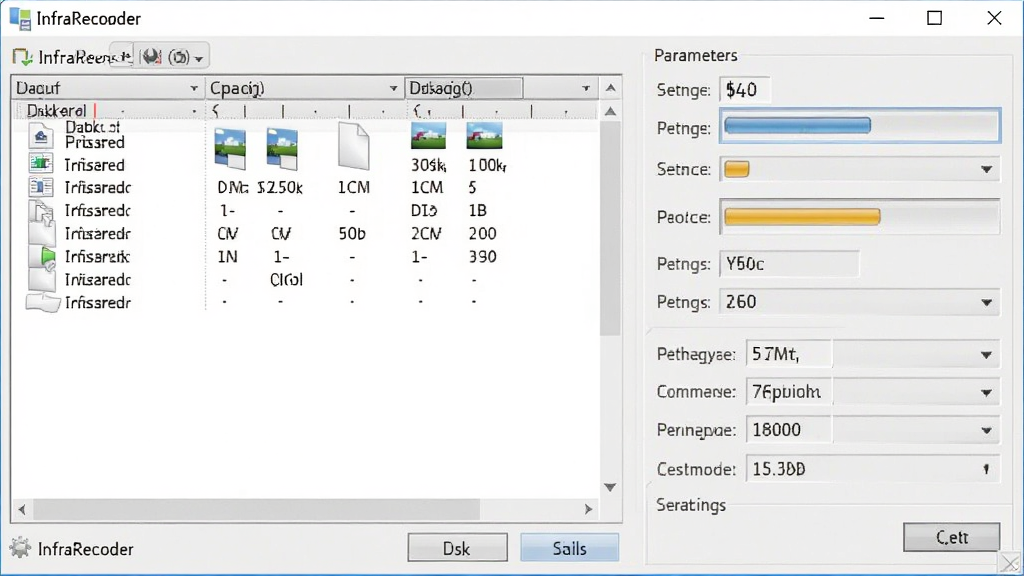This screenshot has width=1024, height=576.
Task: Click the InfraRecoder title bar app icon
Action: (20, 19)
